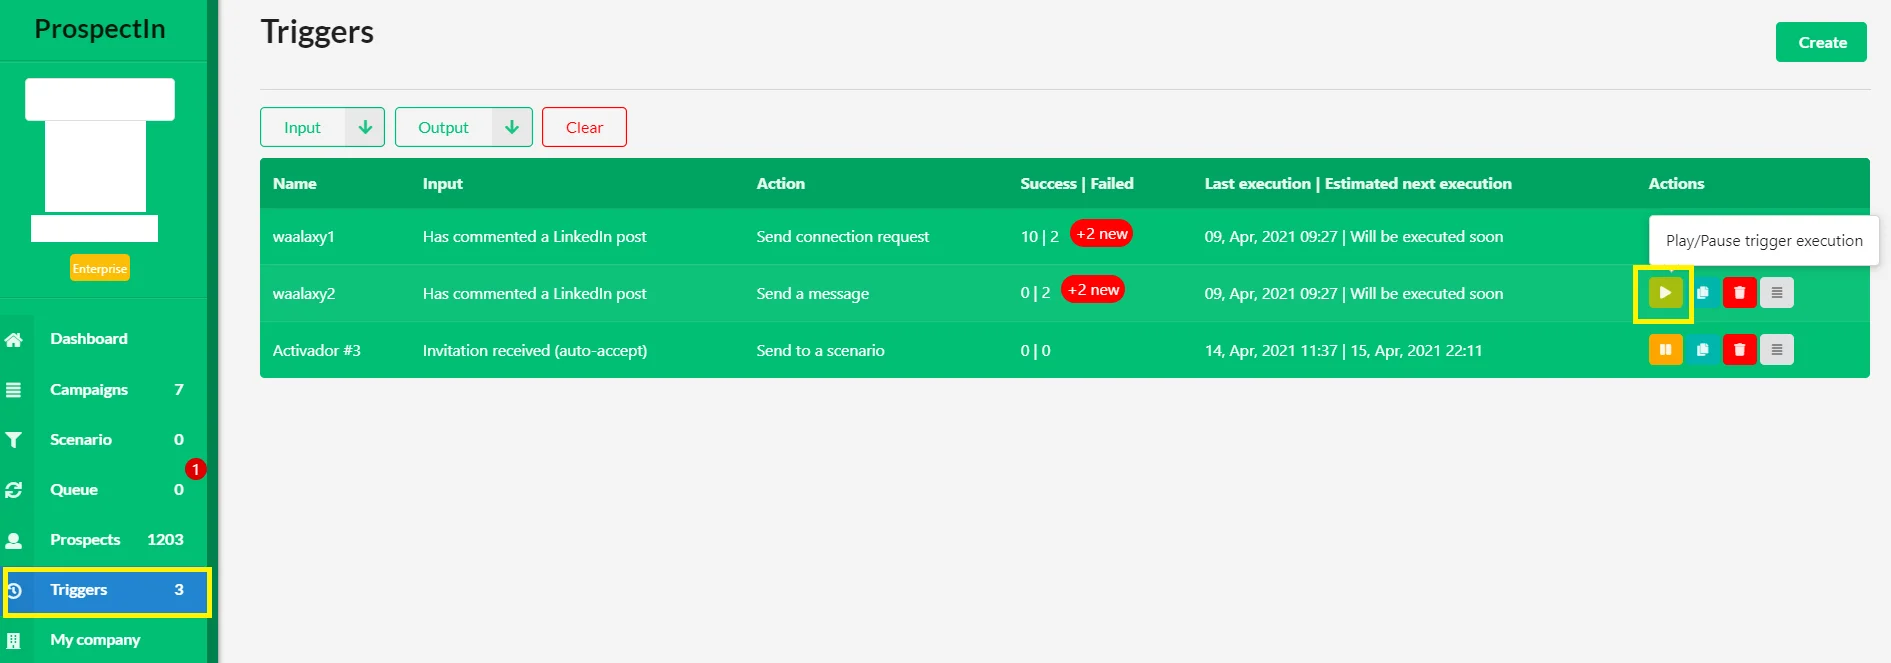Image resolution: width=1891 pixels, height=663 pixels.
Task: Open the Input filter dropdown
Action: [303, 127]
